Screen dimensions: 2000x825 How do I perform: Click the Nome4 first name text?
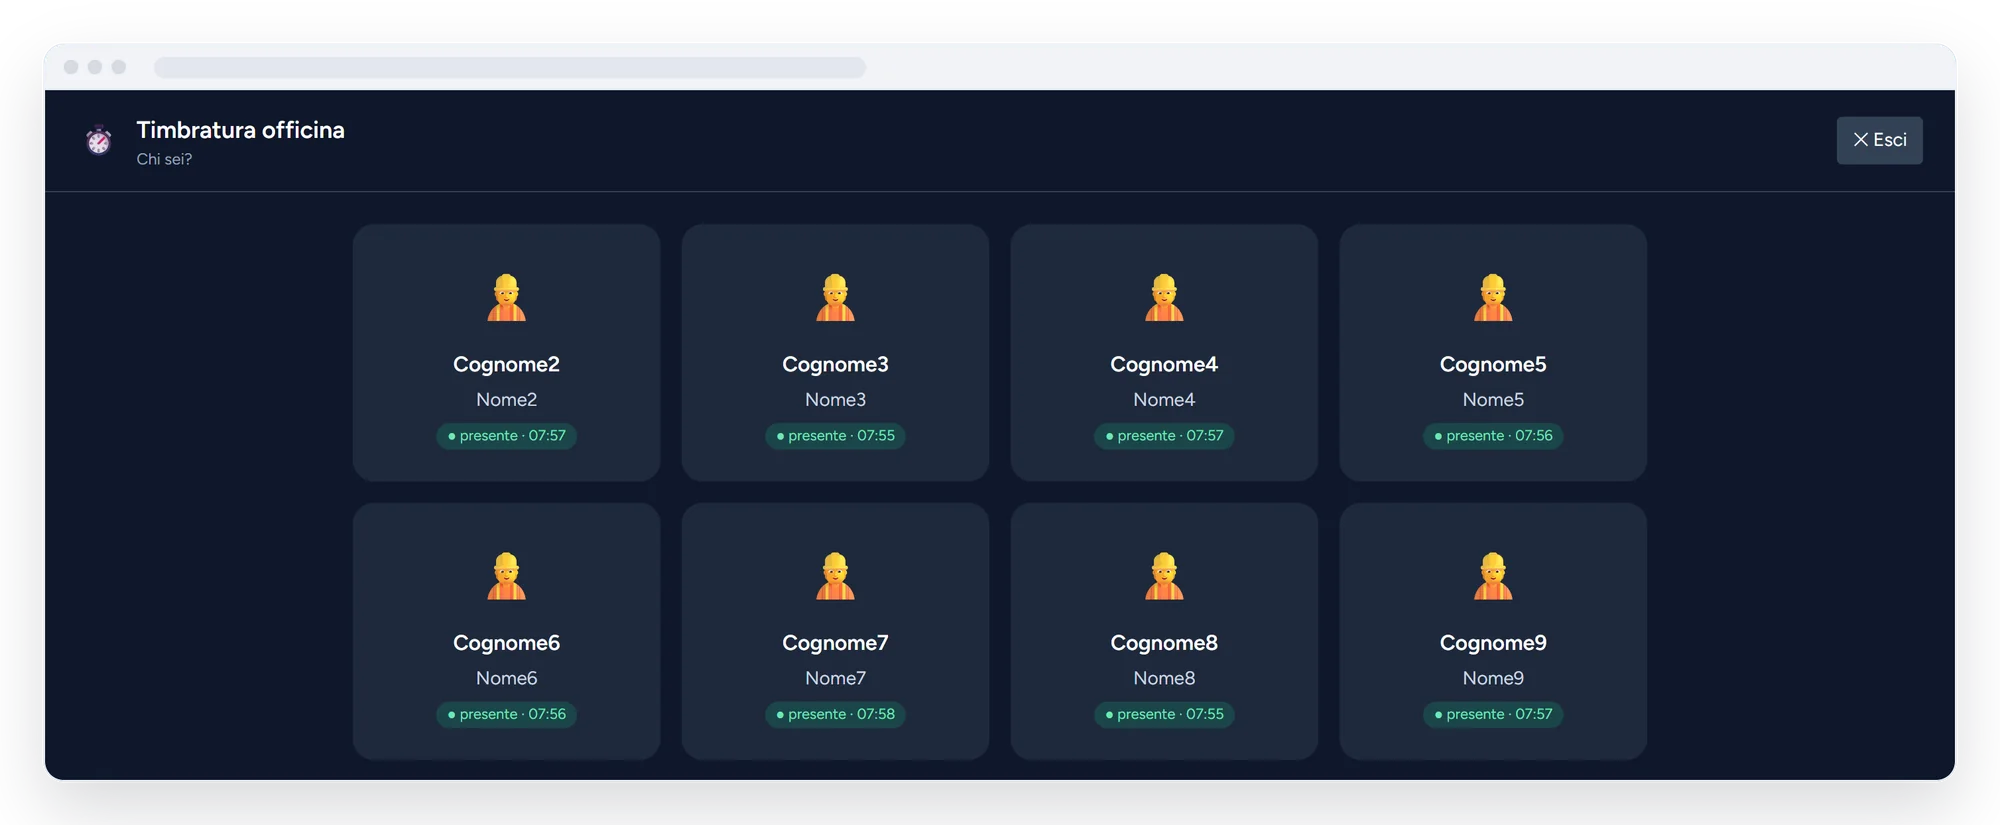click(1164, 400)
